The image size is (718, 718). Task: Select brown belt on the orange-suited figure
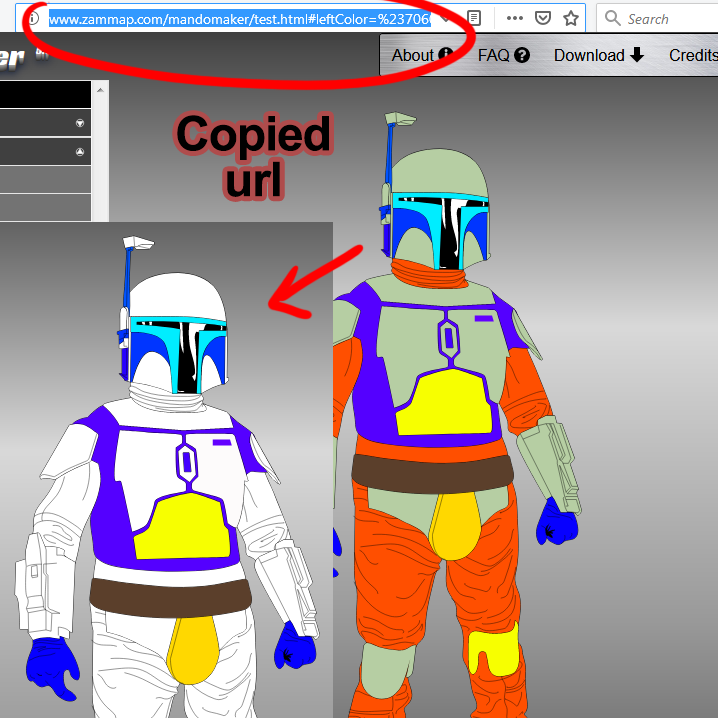tap(433, 473)
